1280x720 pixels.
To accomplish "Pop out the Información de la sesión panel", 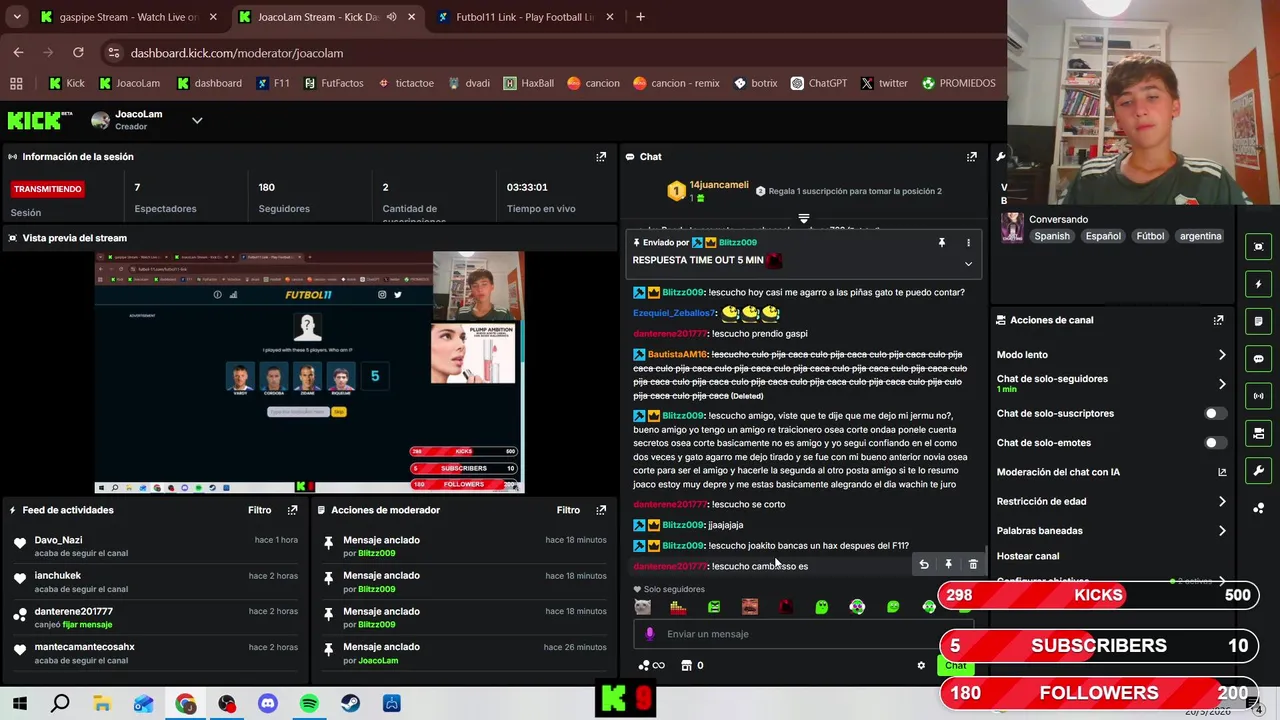I will pos(601,157).
